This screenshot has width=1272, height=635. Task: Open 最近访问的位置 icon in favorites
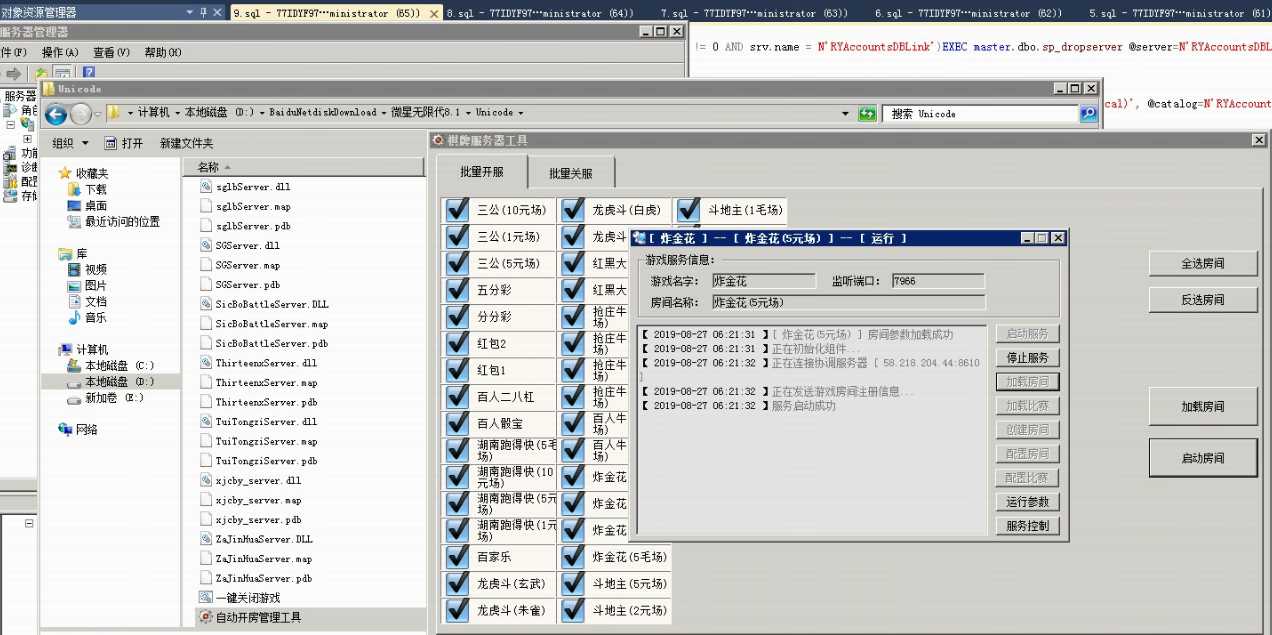[x=74, y=222]
